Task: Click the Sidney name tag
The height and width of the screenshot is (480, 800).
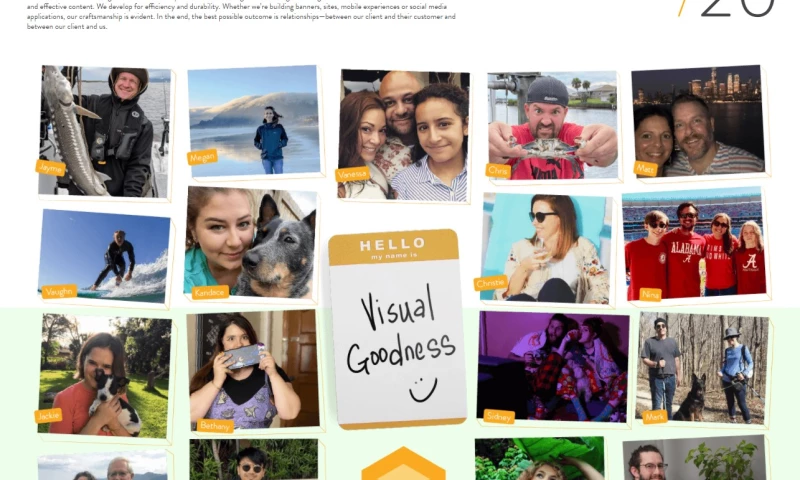Action: 499,416
